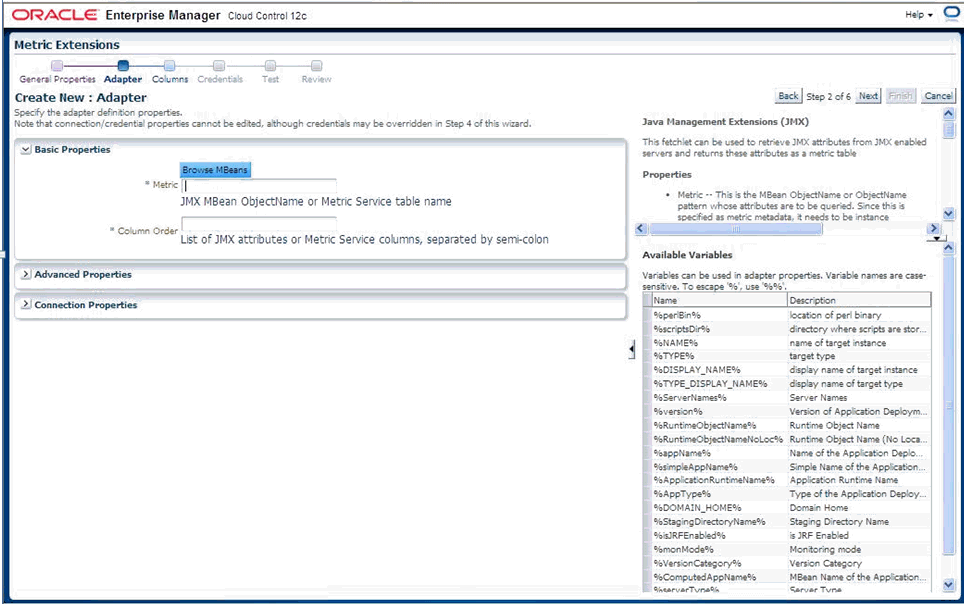Click the Review step marker

coord(316,65)
